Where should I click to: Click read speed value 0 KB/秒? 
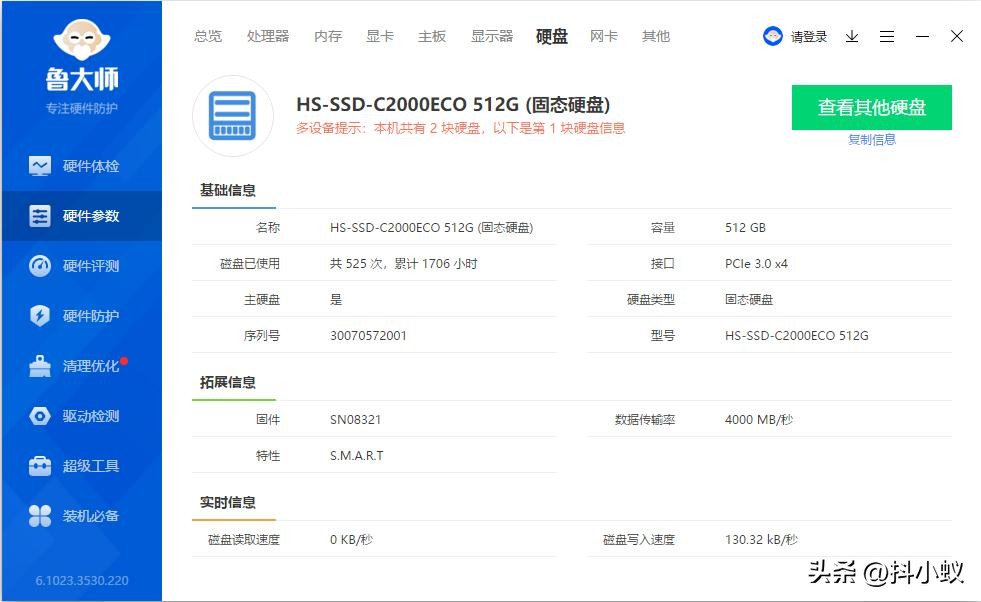point(352,539)
